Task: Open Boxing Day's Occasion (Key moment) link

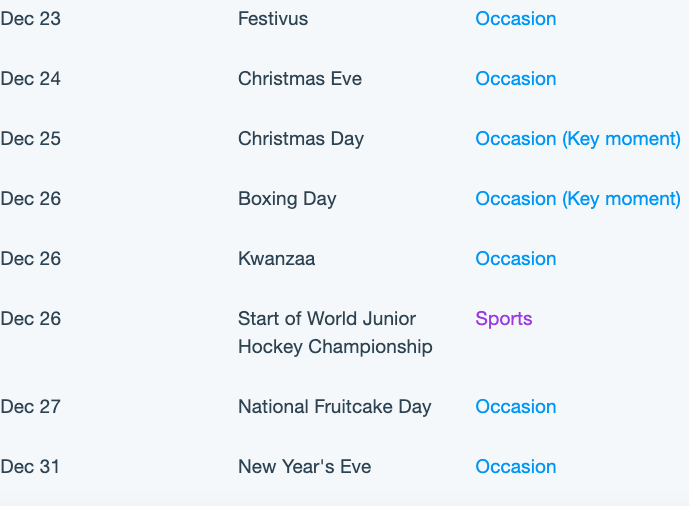Action: pos(578,199)
